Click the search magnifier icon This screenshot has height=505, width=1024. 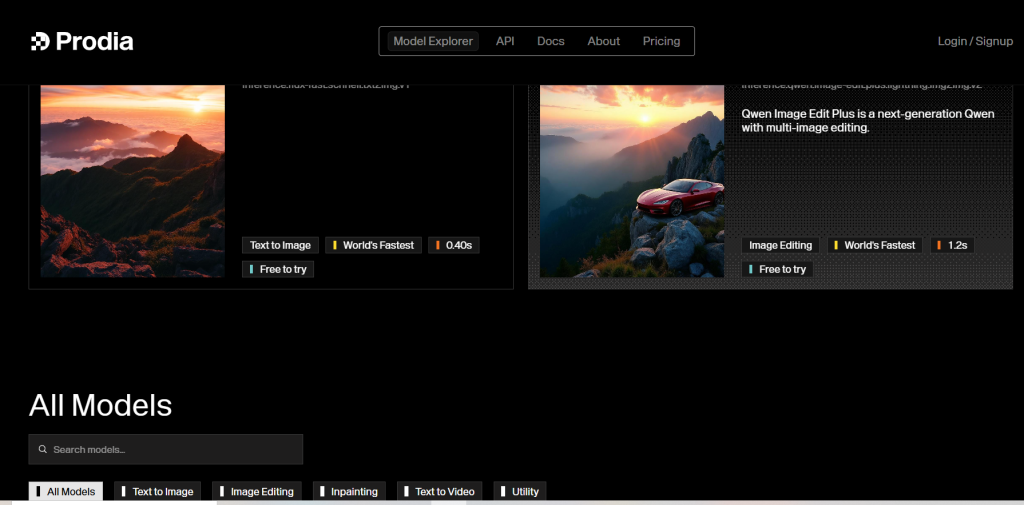pos(42,450)
